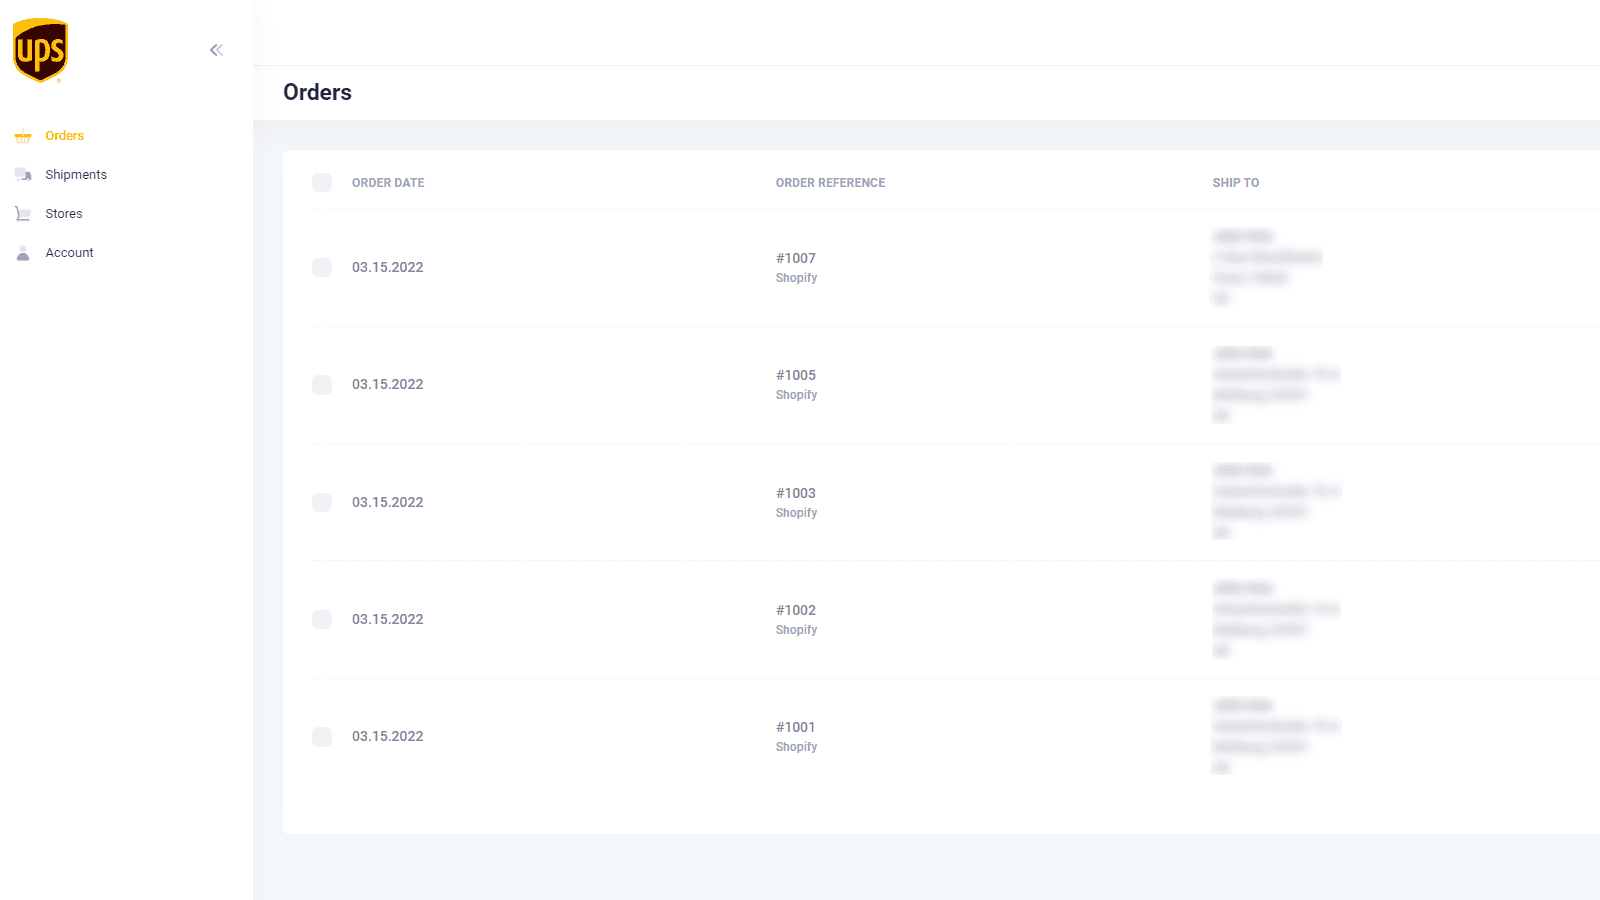This screenshot has width=1600, height=900.
Task: Open the Shipments menu item
Action: click(76, 175)
